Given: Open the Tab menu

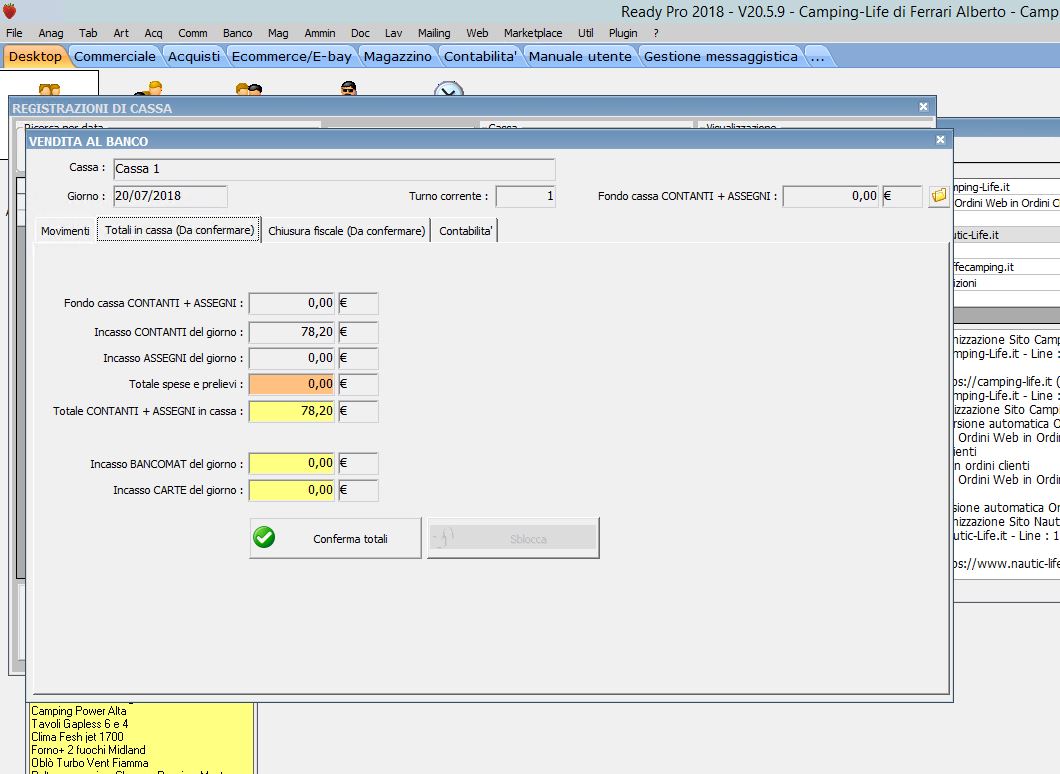Looking at the screenshot, I should click(88, 33).
